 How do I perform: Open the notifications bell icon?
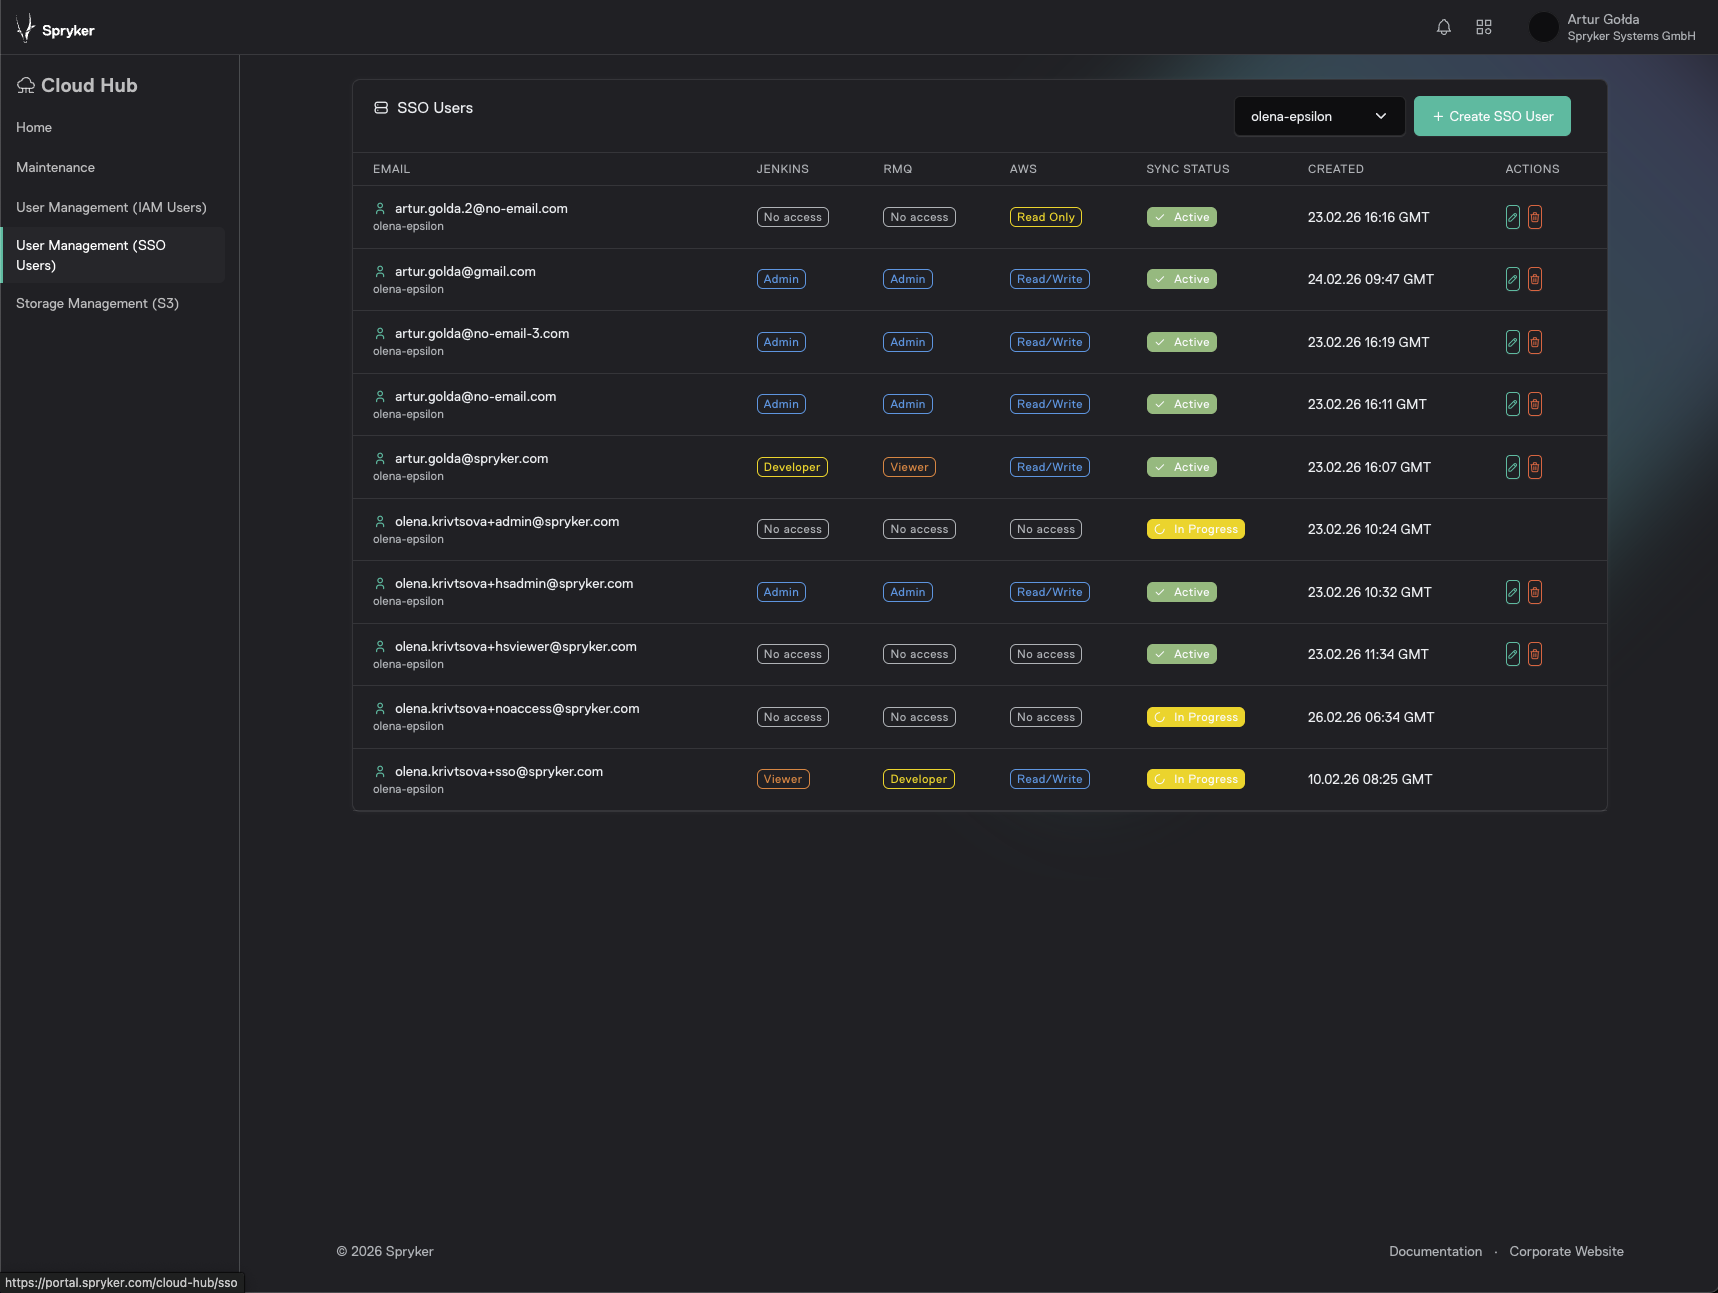pos(1443,28)
